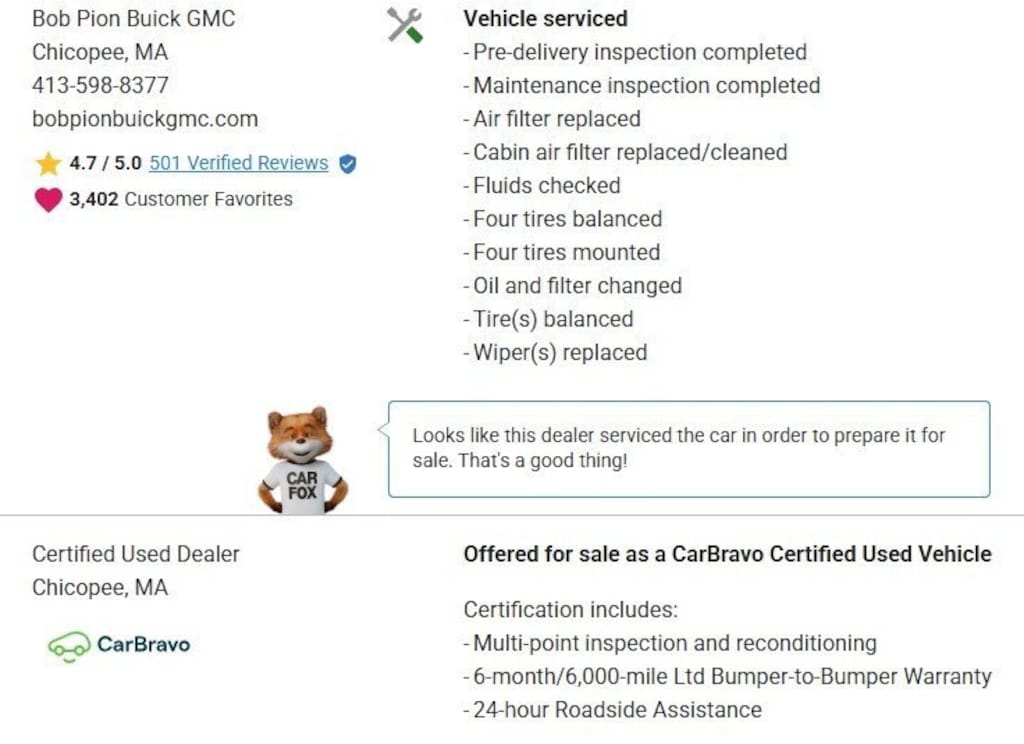
Task: Click the Certified Used Dealer label
Action: [x=136, y=554]
